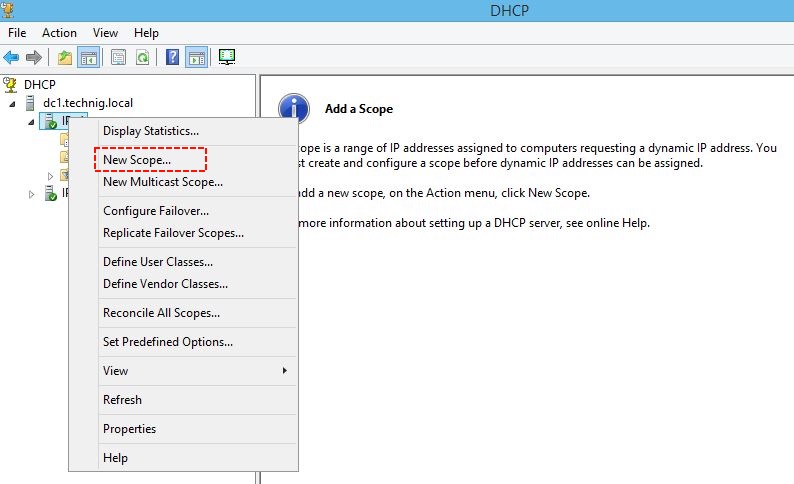
Task: Open the File menu in the menu bar
Action: [x=17, y=33]
